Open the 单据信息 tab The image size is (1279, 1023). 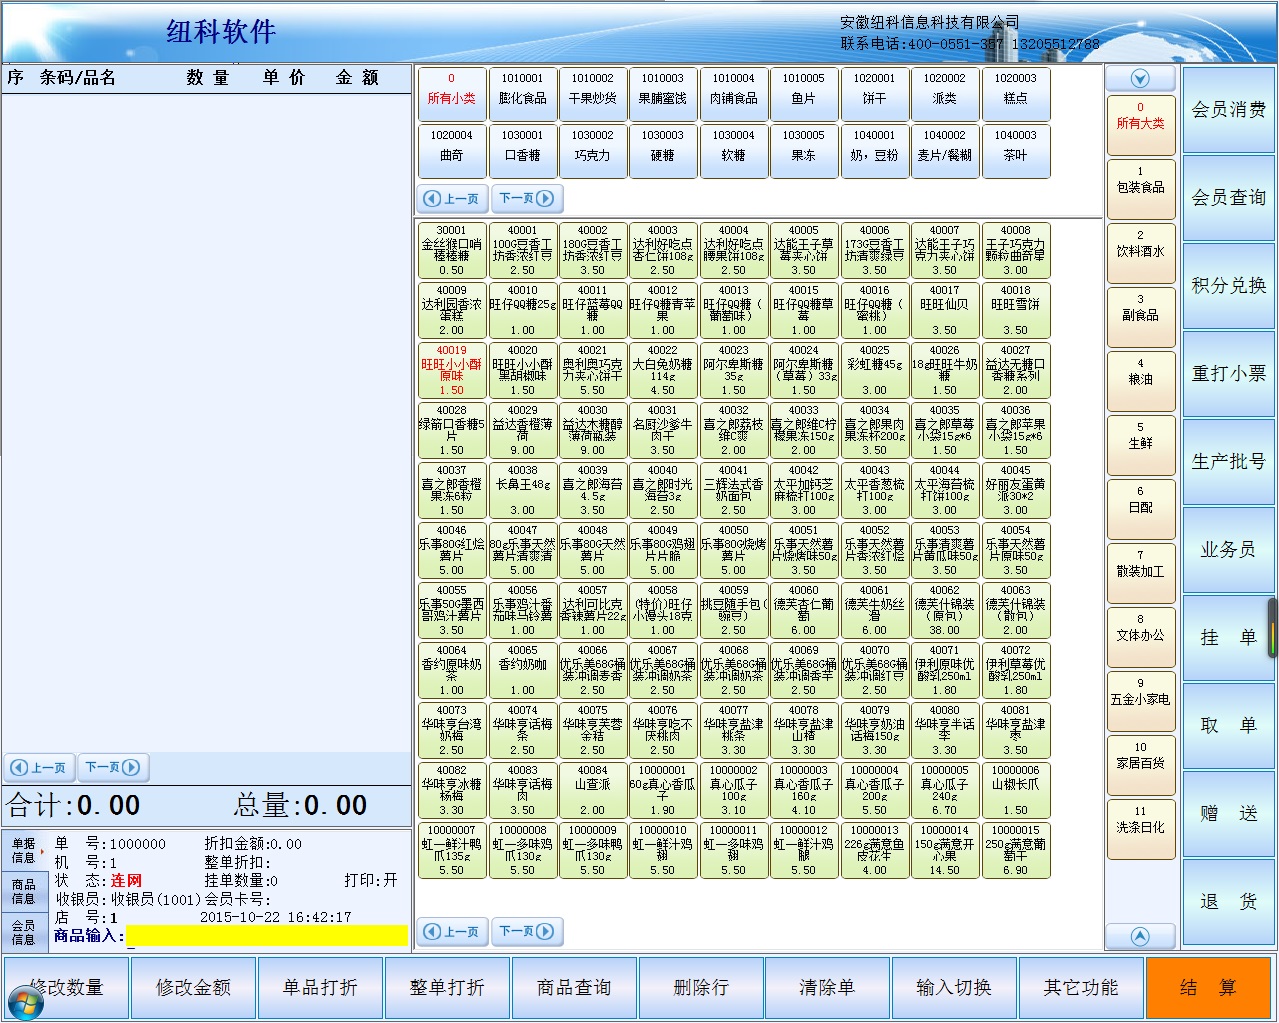click(23, 850)
